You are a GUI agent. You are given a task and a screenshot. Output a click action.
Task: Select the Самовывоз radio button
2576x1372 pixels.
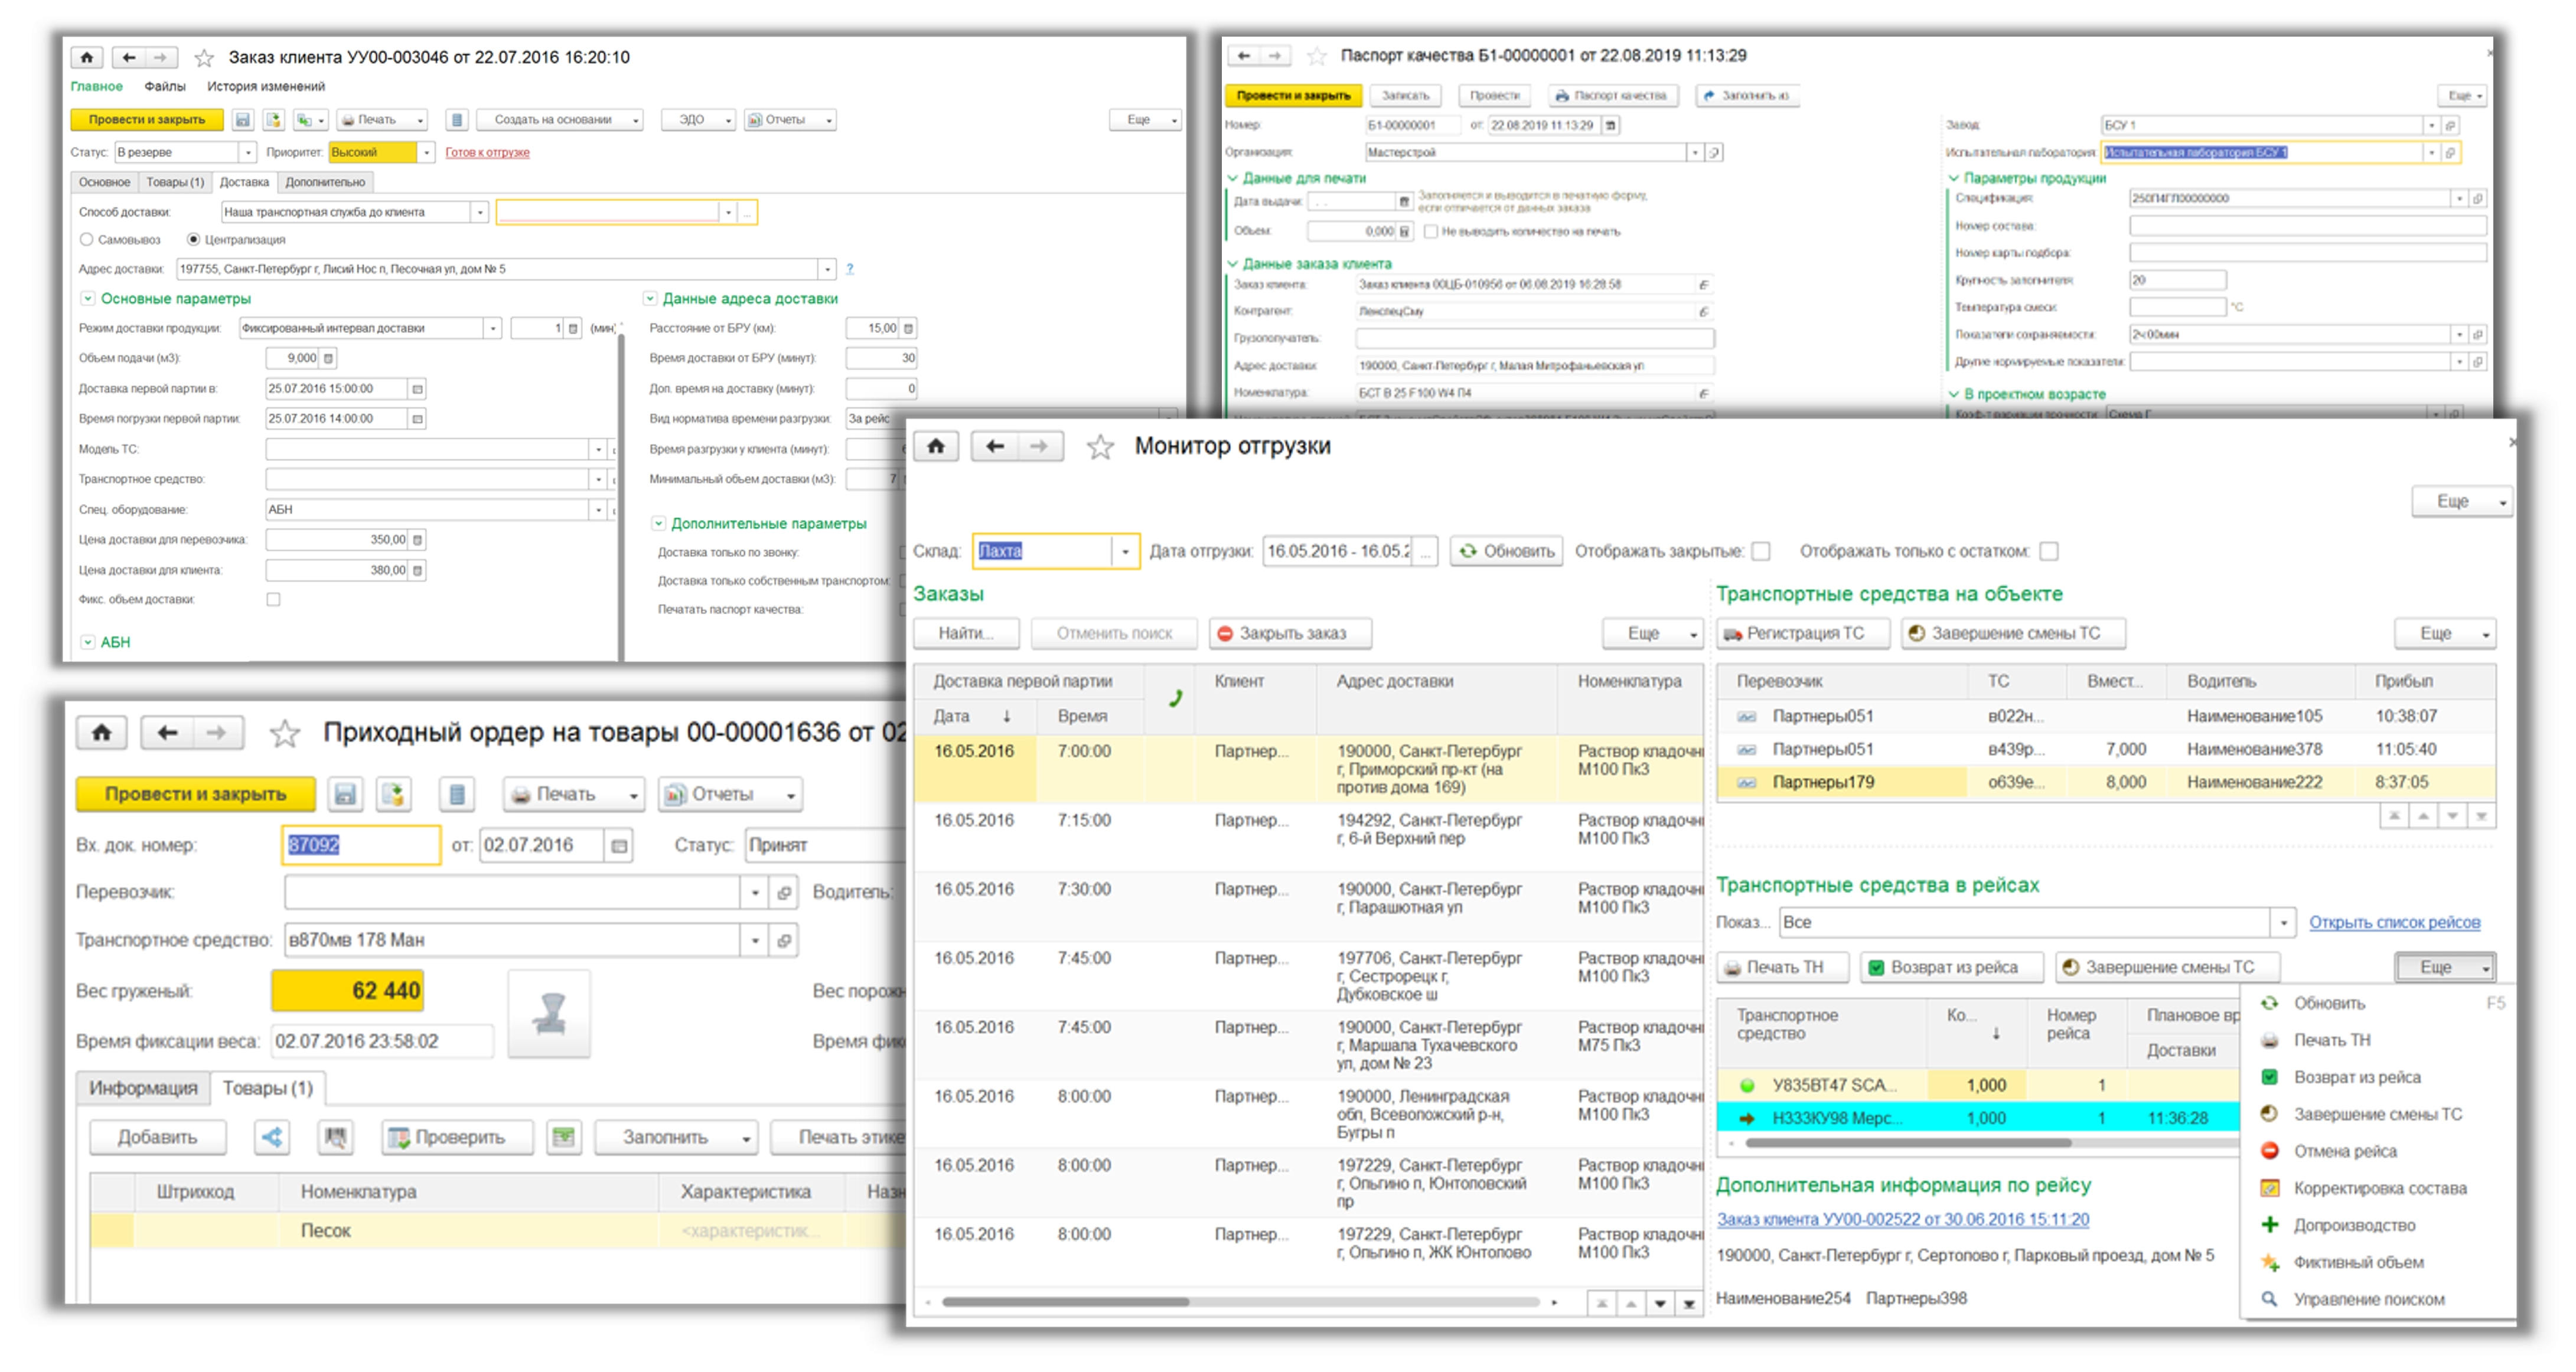(87, 240)
